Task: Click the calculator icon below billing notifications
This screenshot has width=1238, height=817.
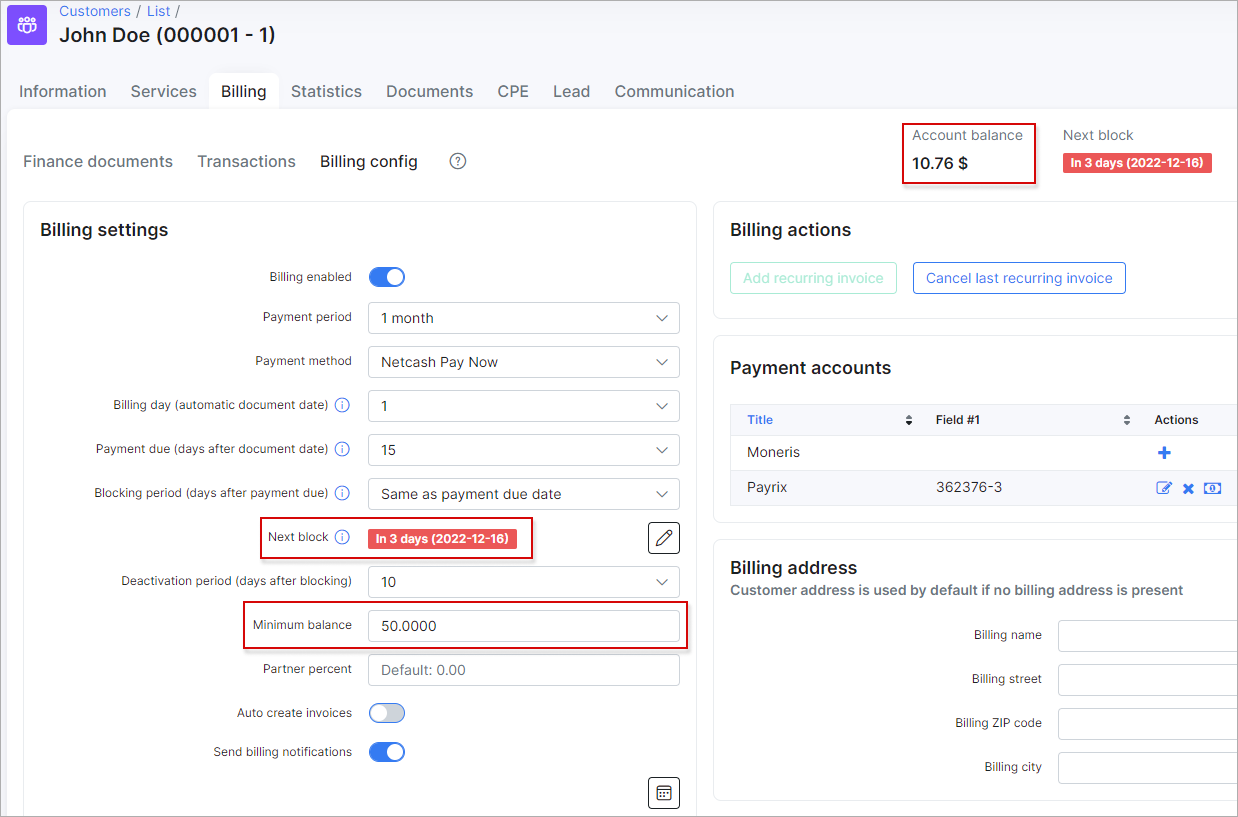Action: pyautogui.click(x=663, y=793)
